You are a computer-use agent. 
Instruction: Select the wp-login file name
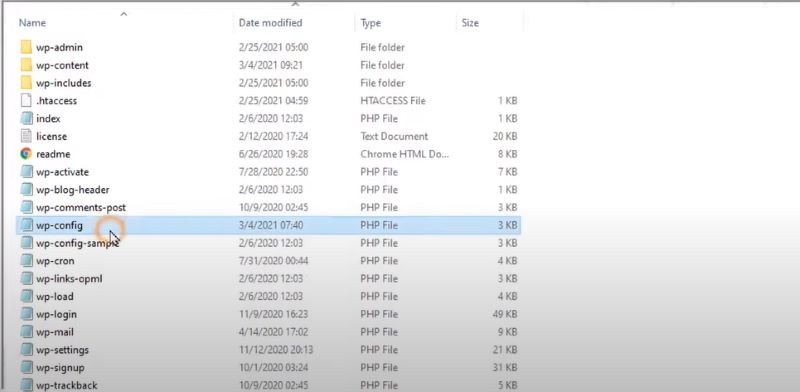(56, 314)
